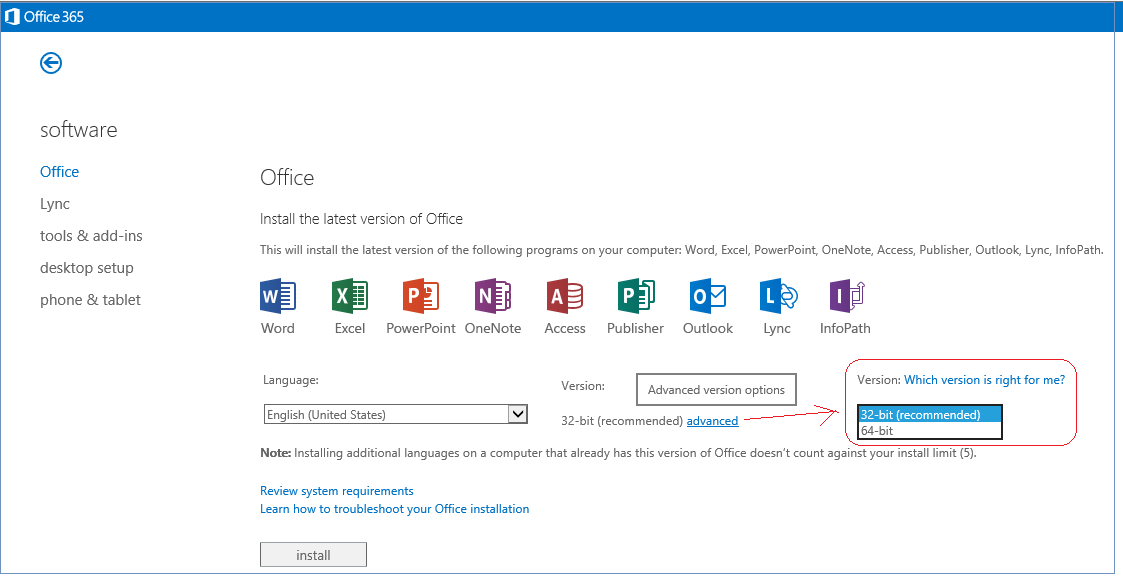This screenshot has height=580, width=1123.
Task: Choose the 64-bit version option
Action: coord(878,431)
